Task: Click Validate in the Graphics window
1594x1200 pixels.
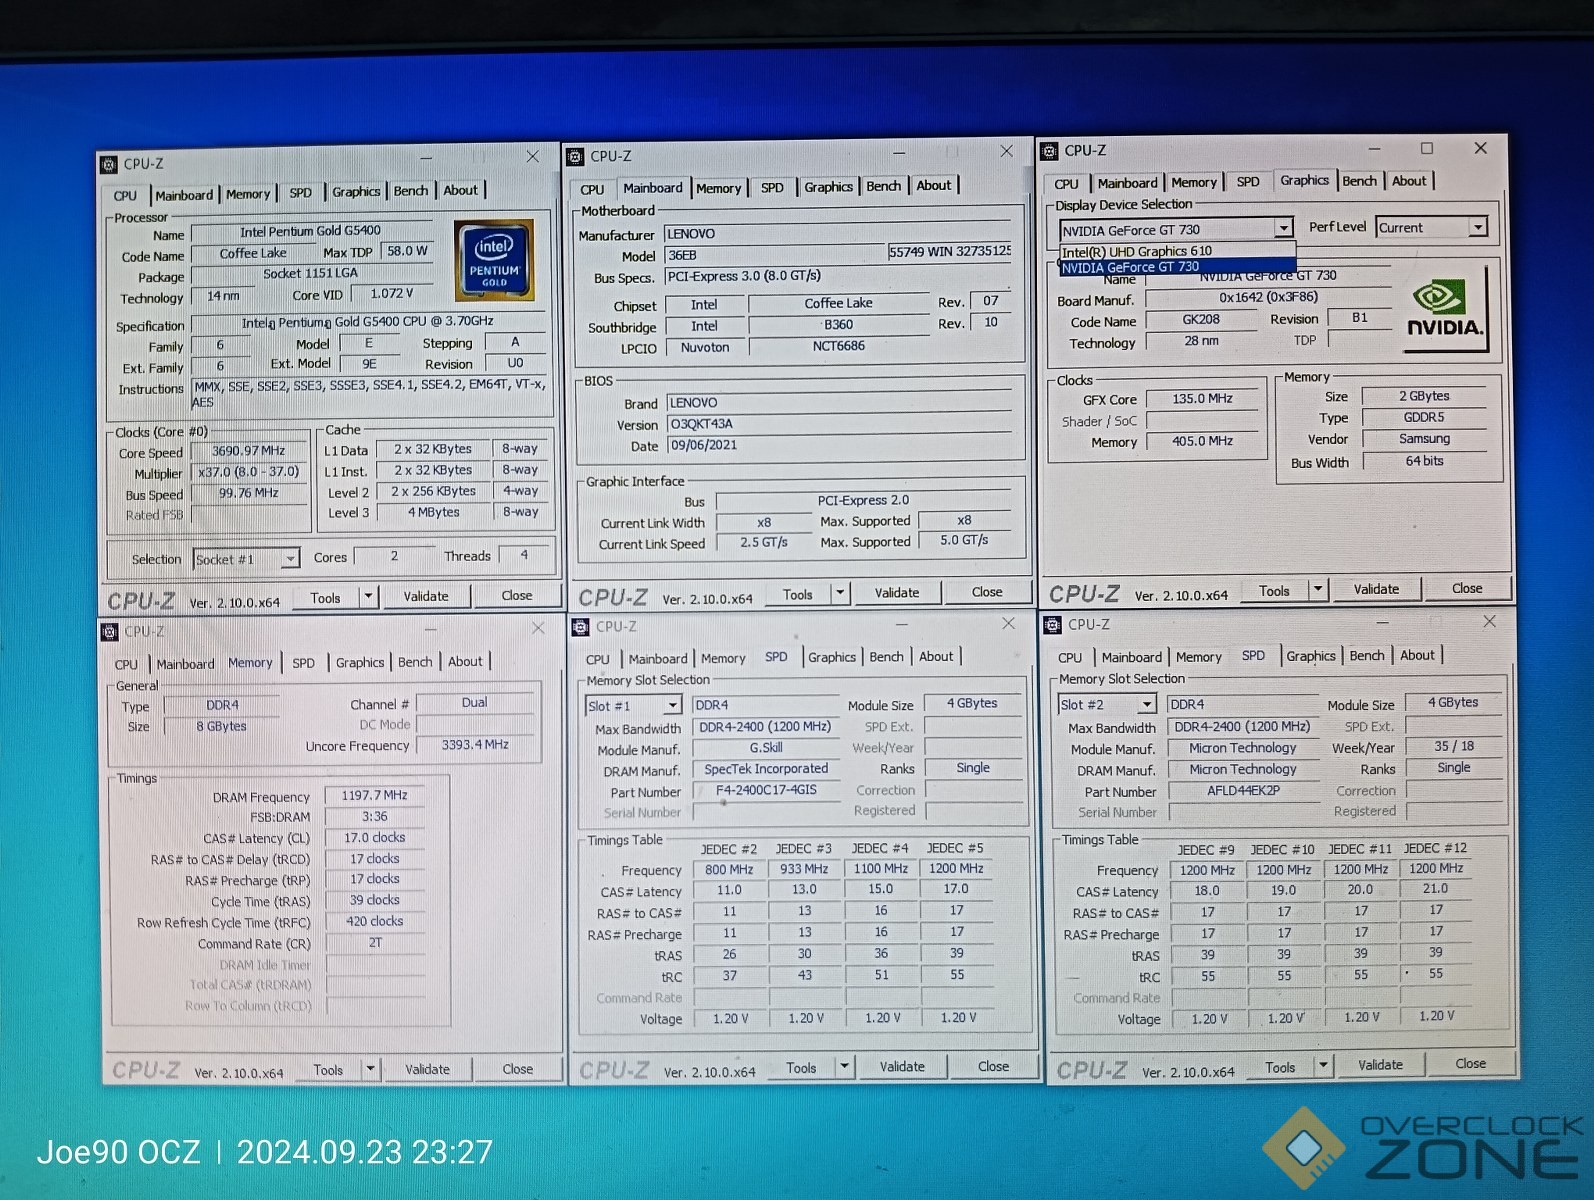Action: tap(1377, 589)
